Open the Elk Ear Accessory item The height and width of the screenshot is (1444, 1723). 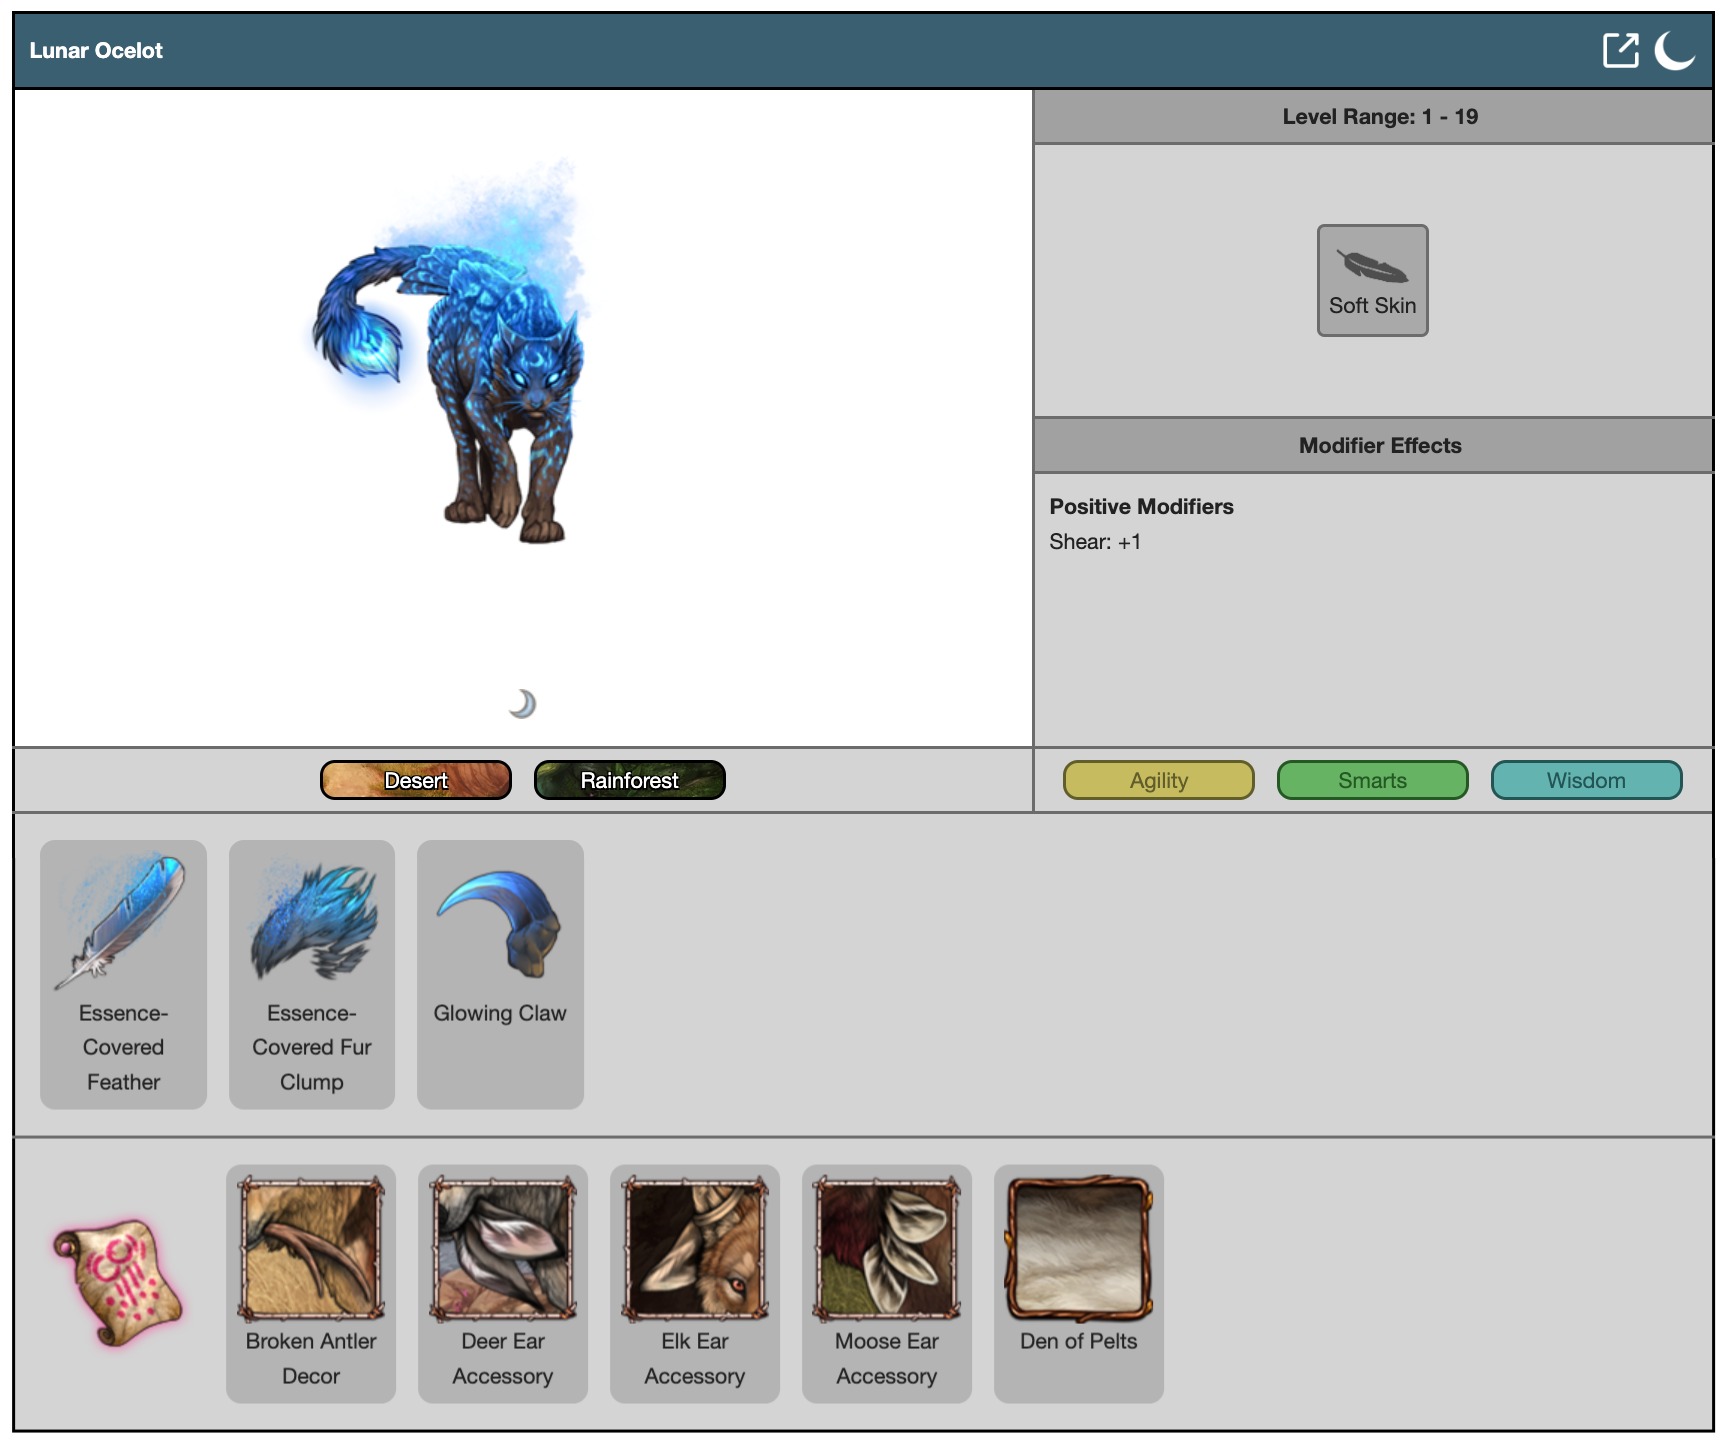point(695,1282)
